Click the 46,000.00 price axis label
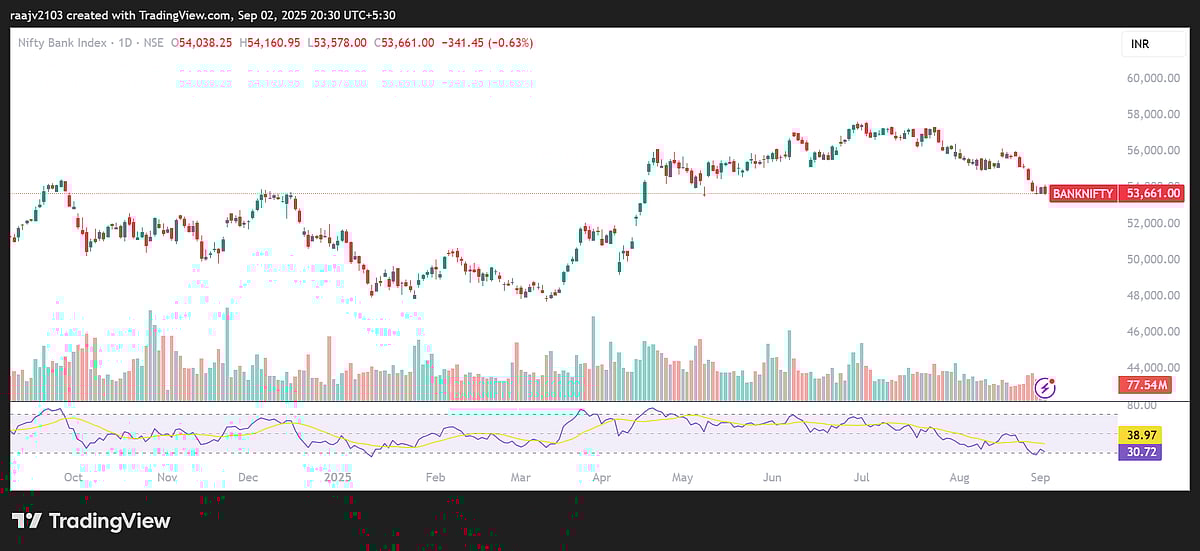The height and width of the screenshot is (551, 1200). click(1153, 331)
